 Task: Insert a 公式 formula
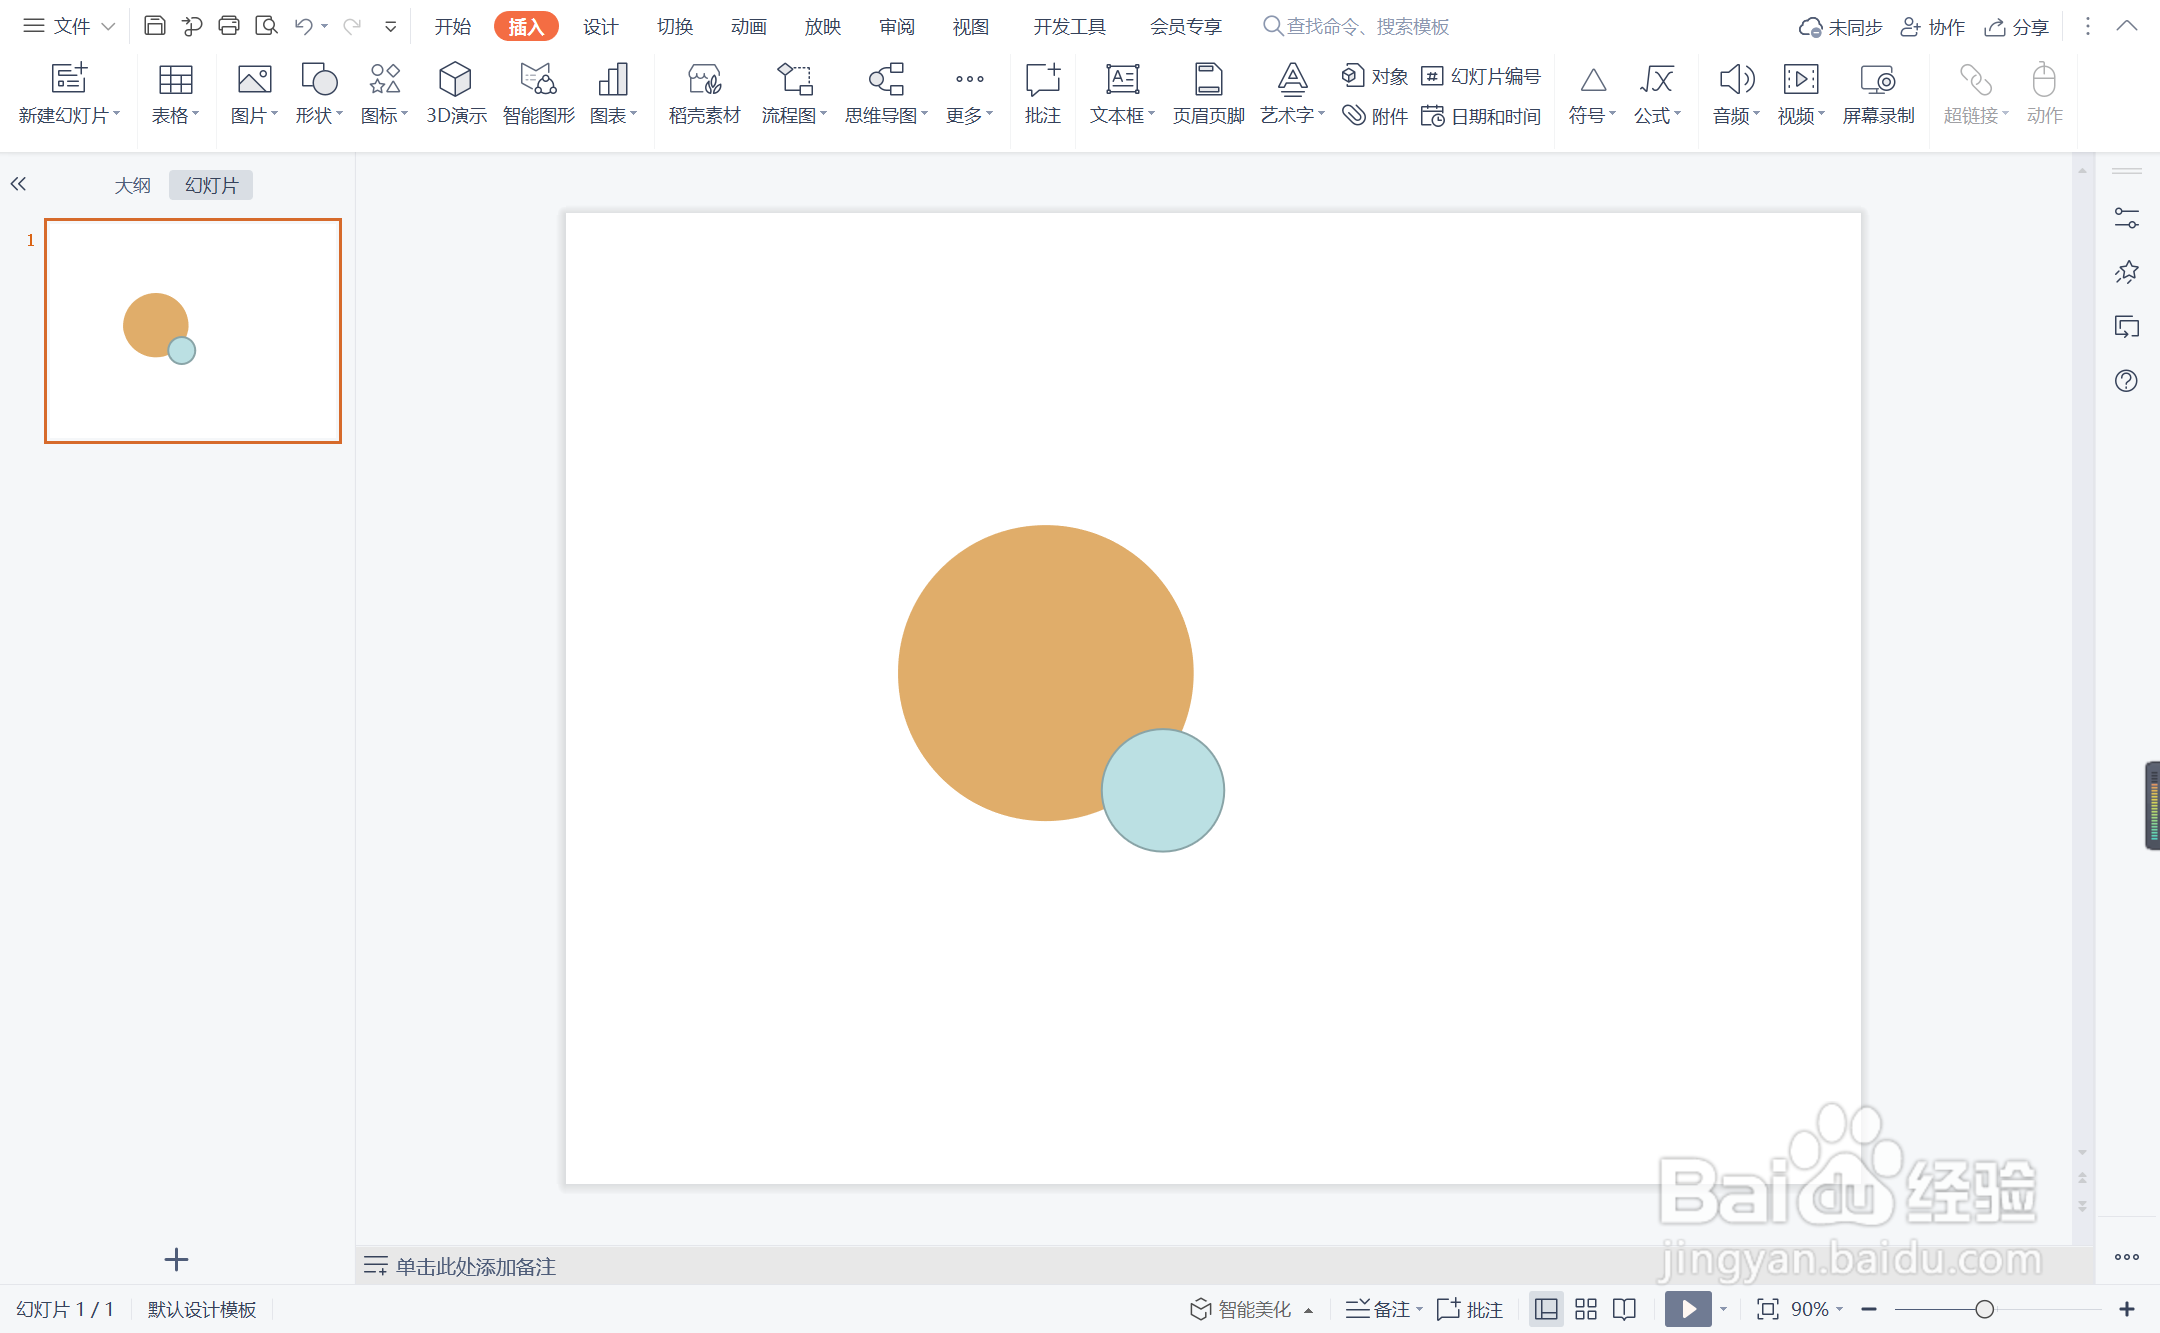tap(1657, 94)
